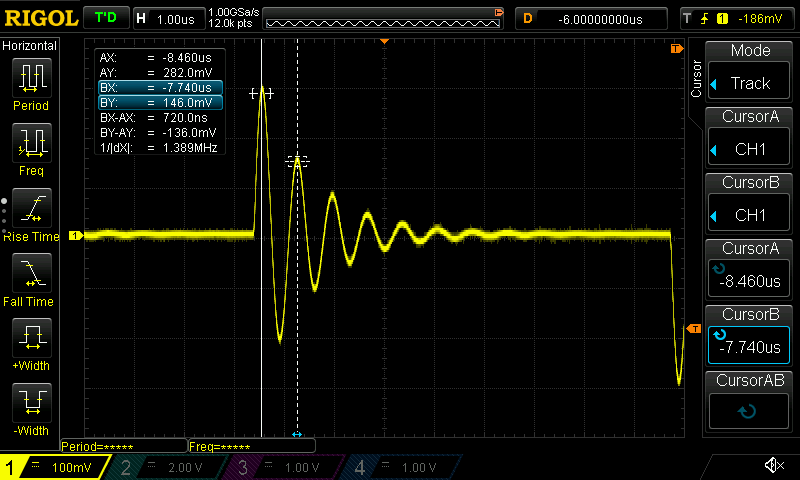
Task: Select the -Width measurement icon
Action: [x=31, y=410]
